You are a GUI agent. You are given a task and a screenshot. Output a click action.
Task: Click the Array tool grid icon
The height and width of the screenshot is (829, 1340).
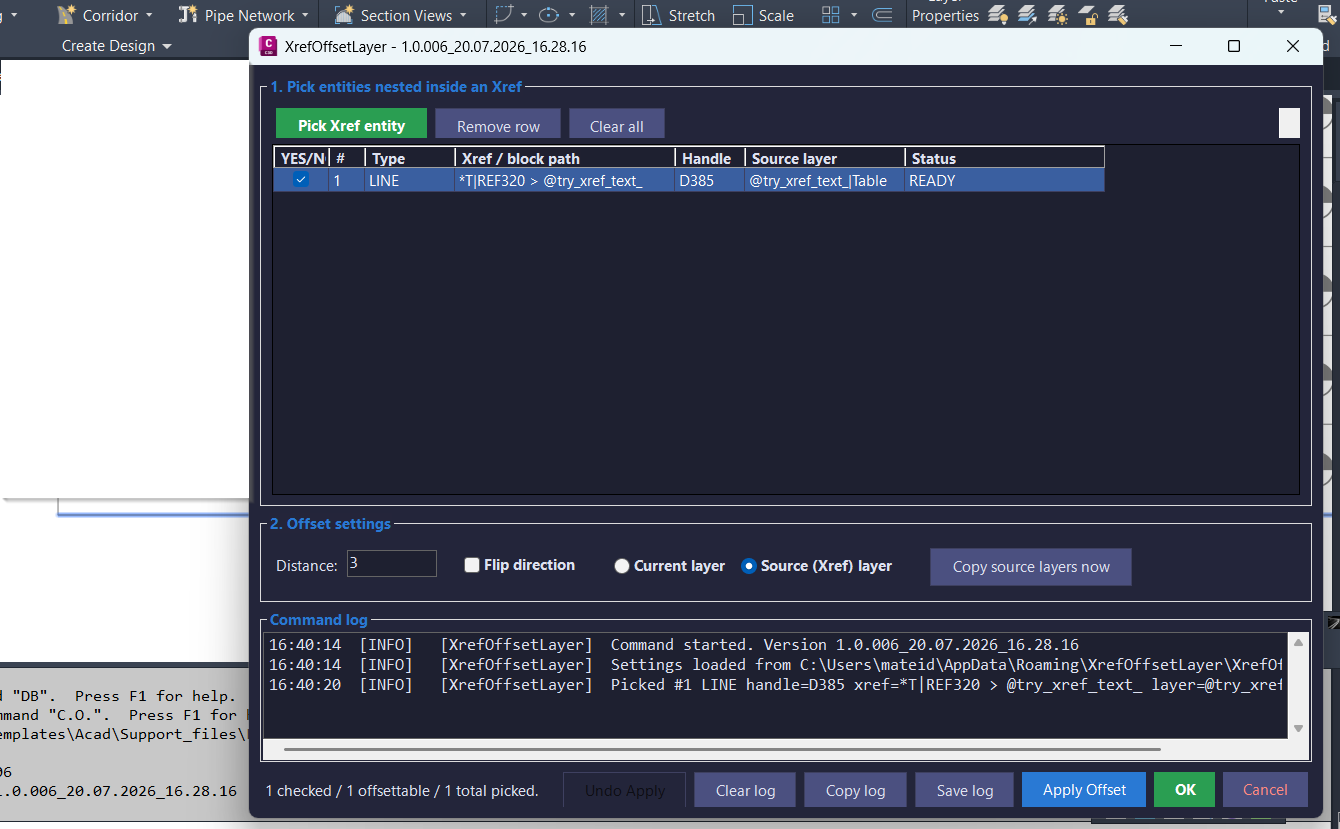click(830, 15)
